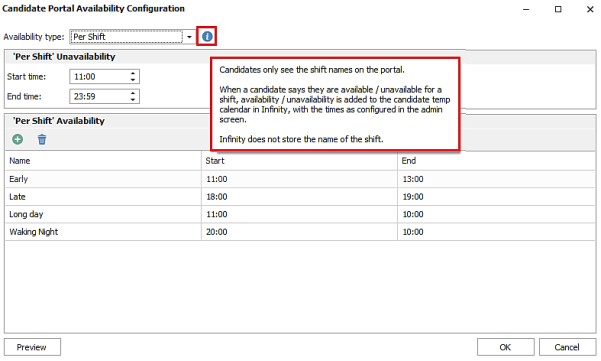Increase Start time with up spinner arrow
This screenshot has width=601, height=361.
tap(133, 73)
